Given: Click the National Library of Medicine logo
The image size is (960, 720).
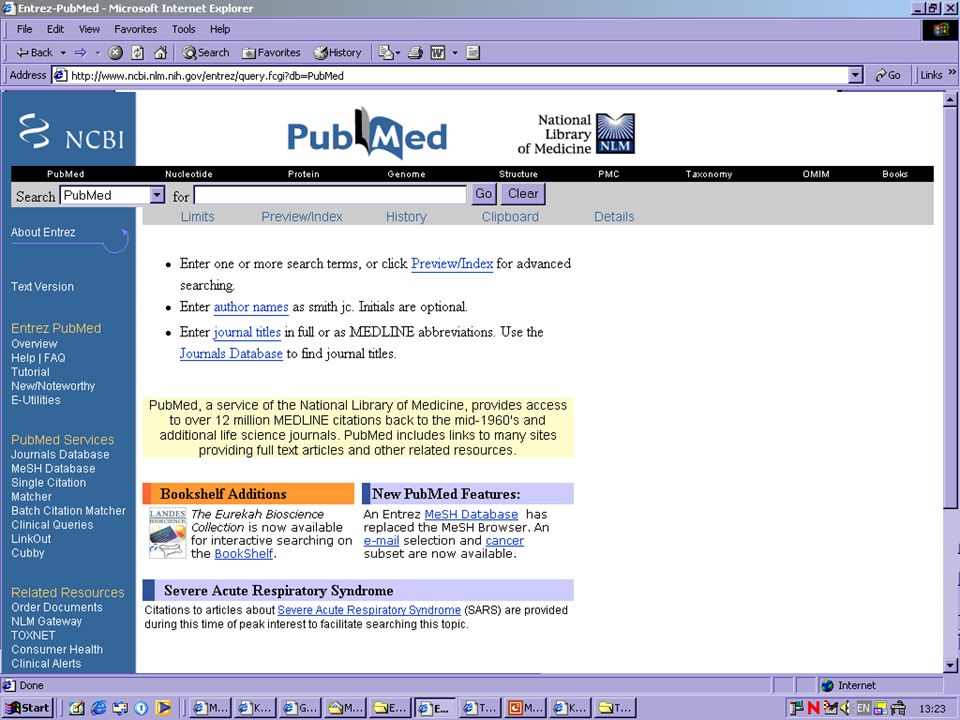Looking at the screenshot, I should [x=576, y=133].
